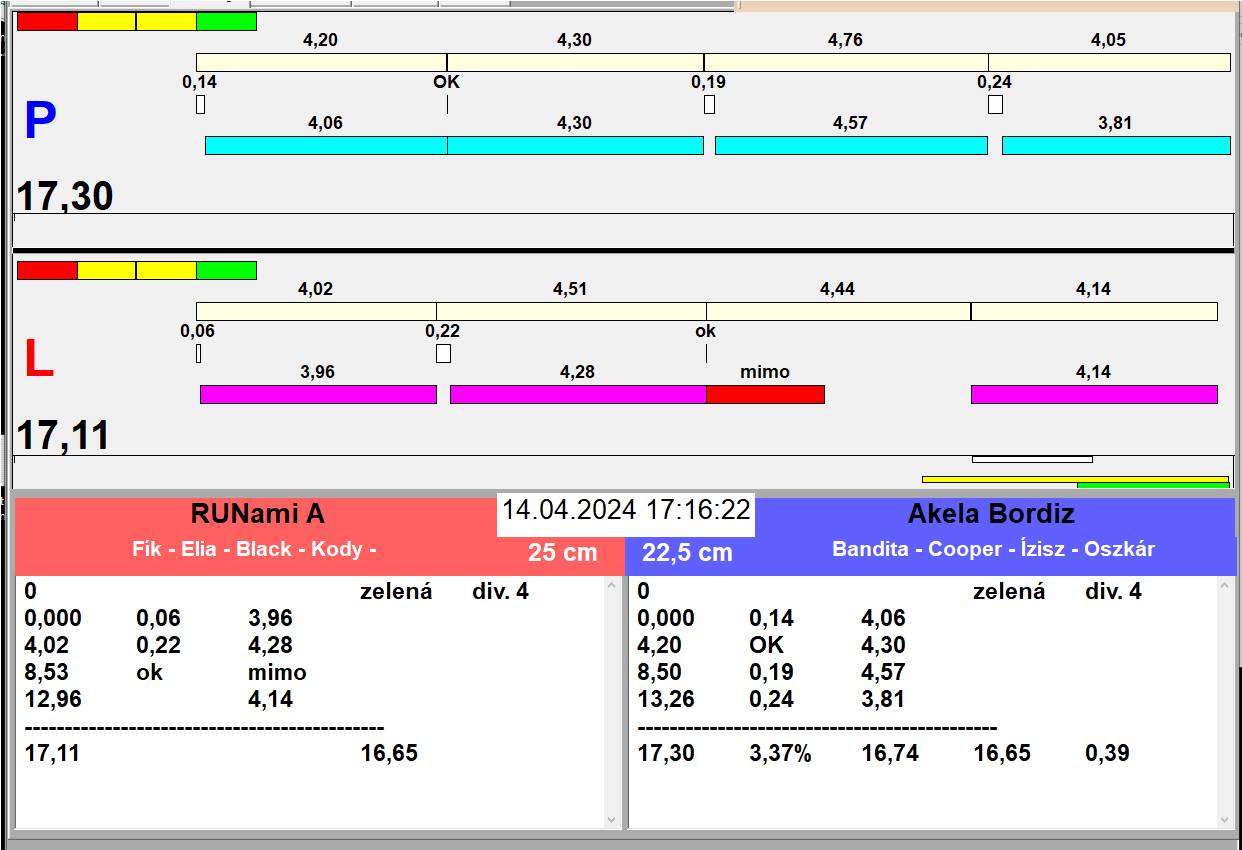Click the cyan bar labeled 4,57
Image resolution: width=1242 pixels, height=850 pixels.
851,145
